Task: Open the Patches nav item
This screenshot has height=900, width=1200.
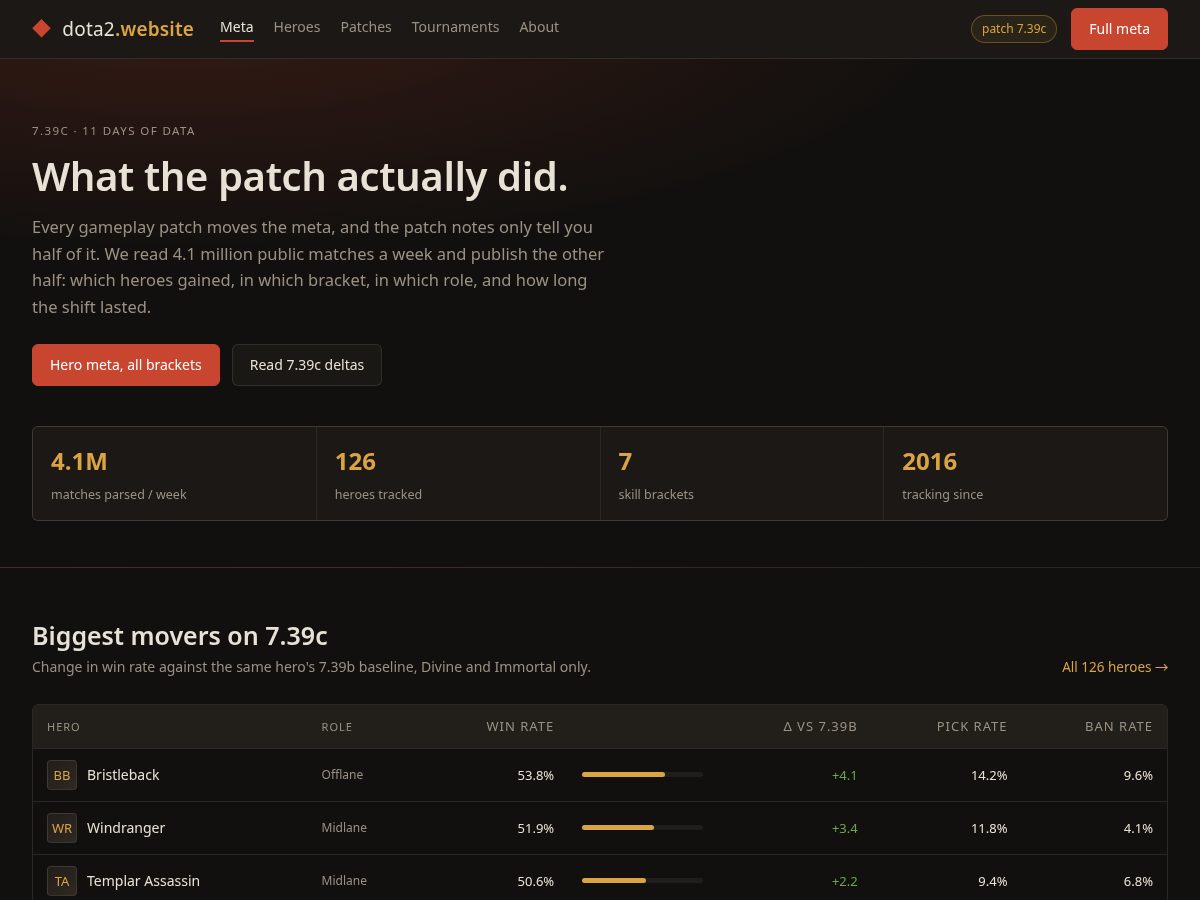Action: coord(366,27)
